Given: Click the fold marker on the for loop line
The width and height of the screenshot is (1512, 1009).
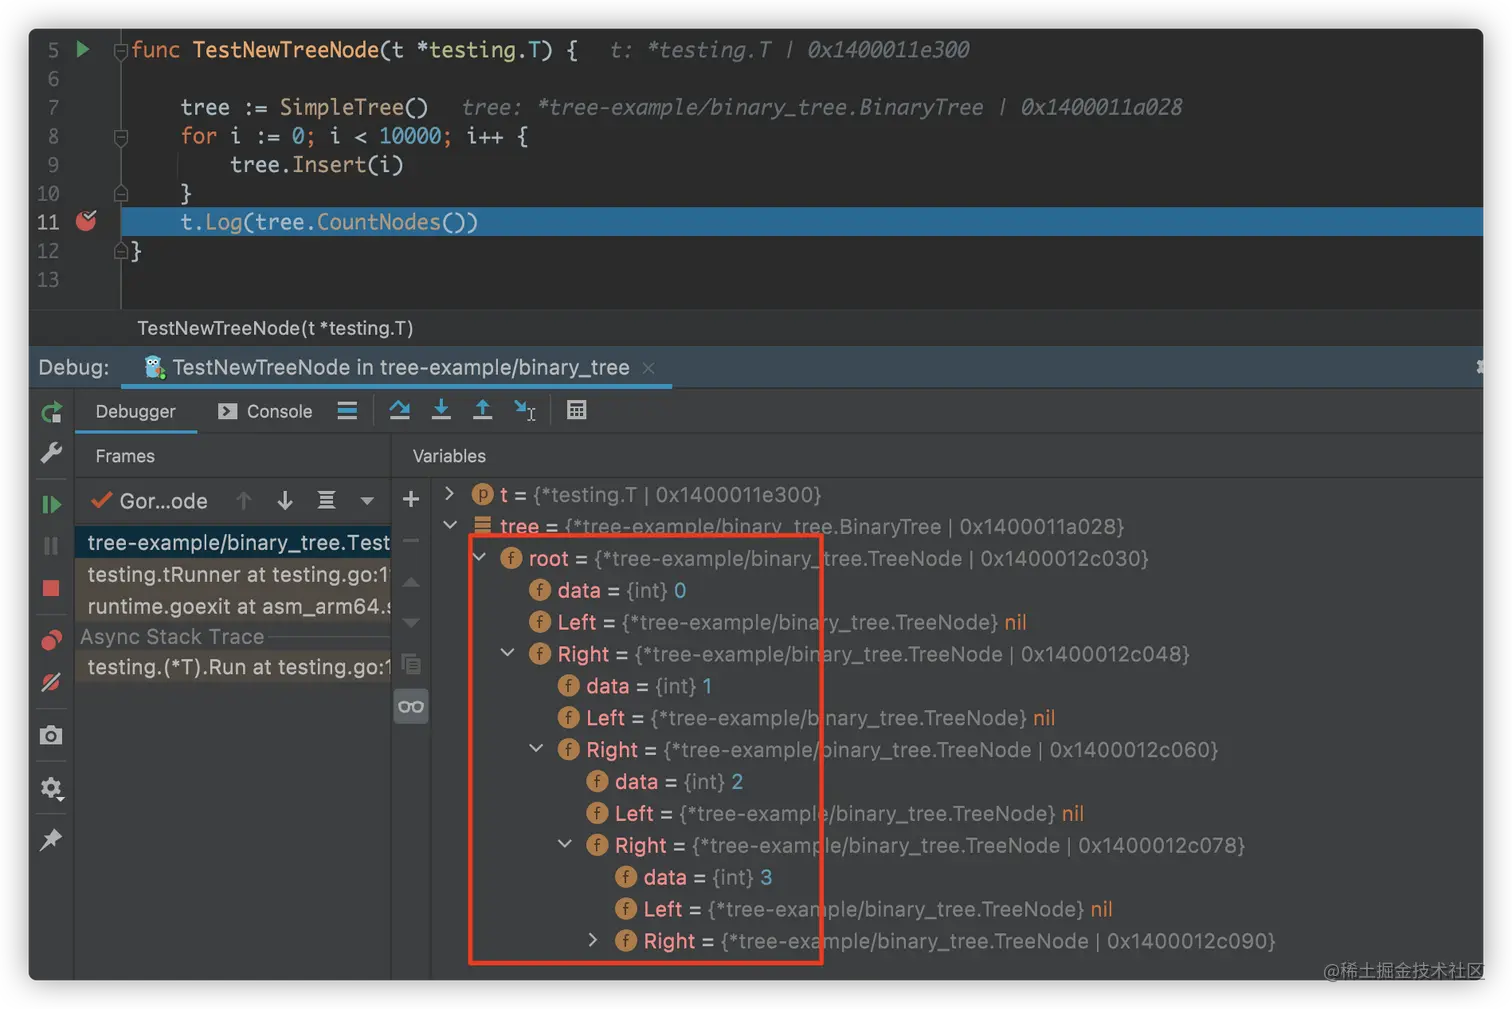Looking at the screenshot, I should [x=121, y=136].
